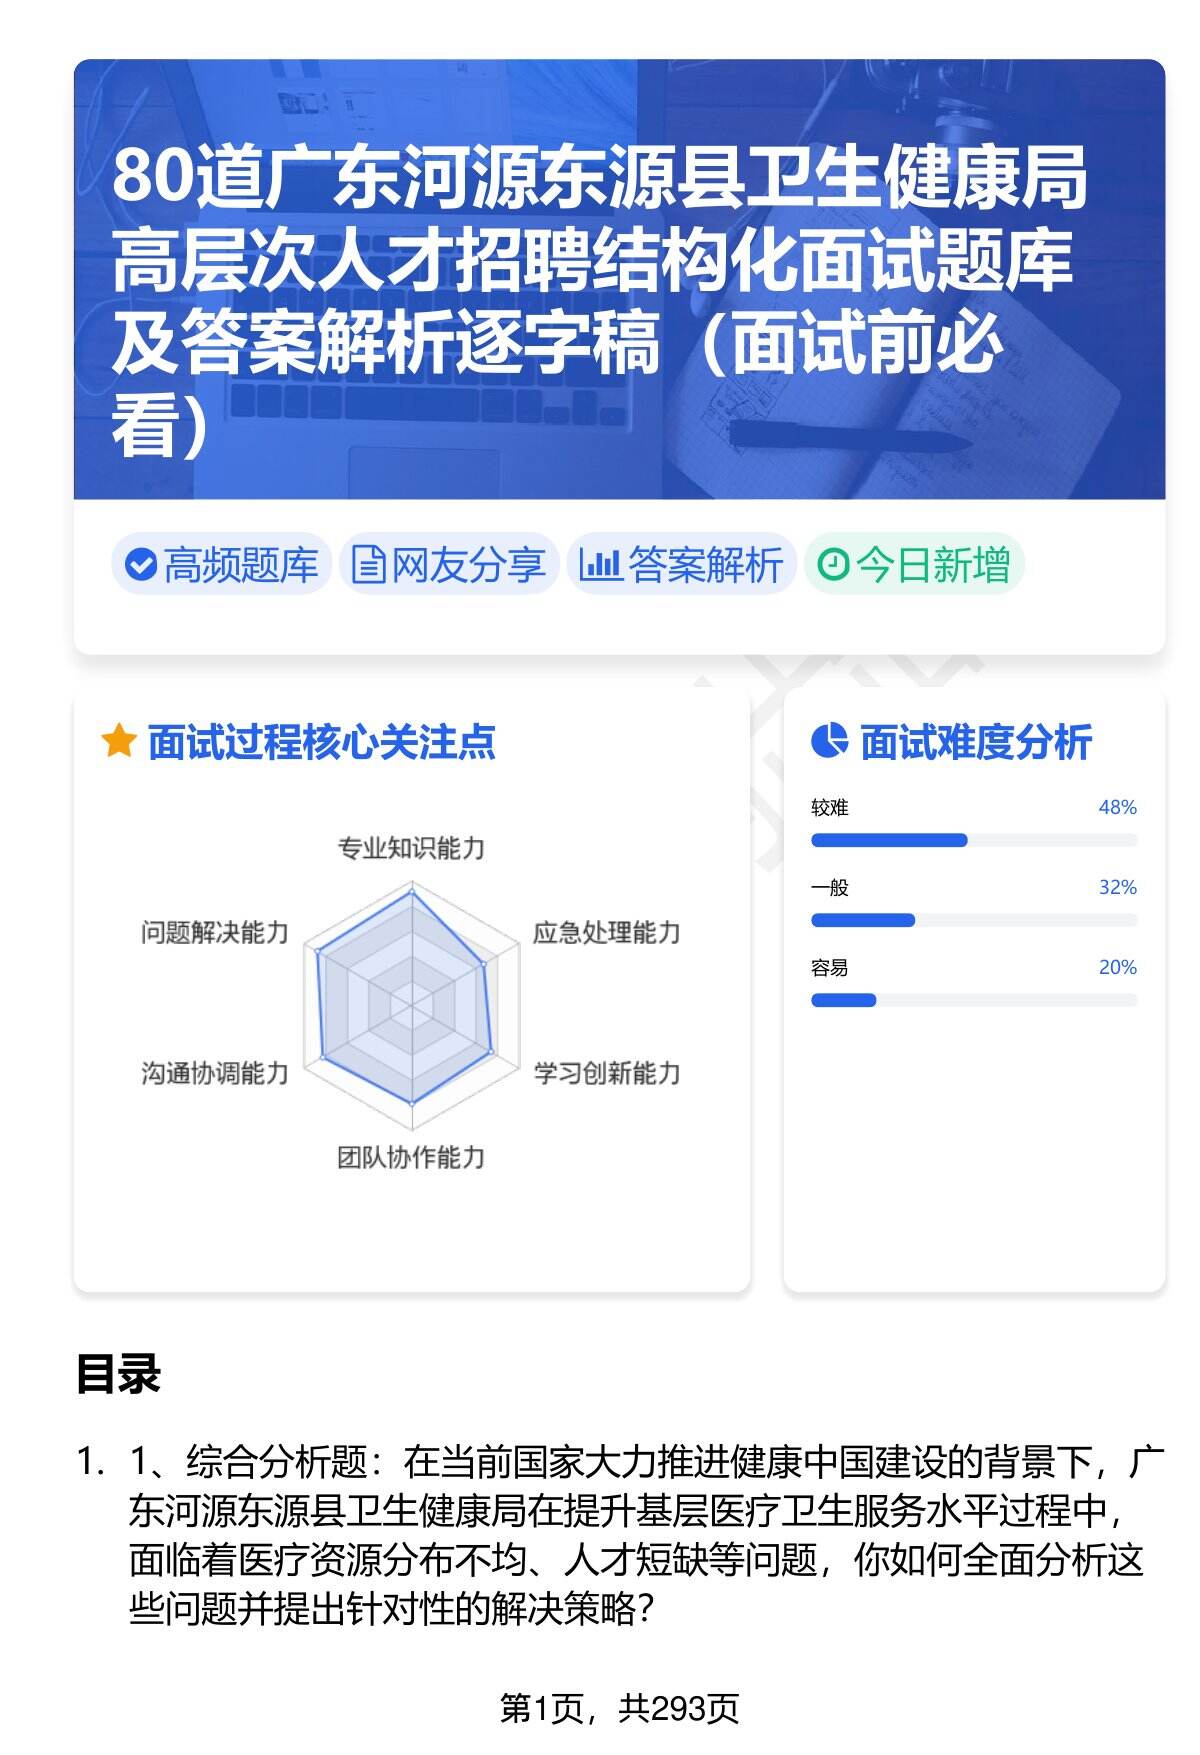Click the document icon beside 网友分享
The width and height of the screenshot is (1200, 1755).
coord(368,565)
